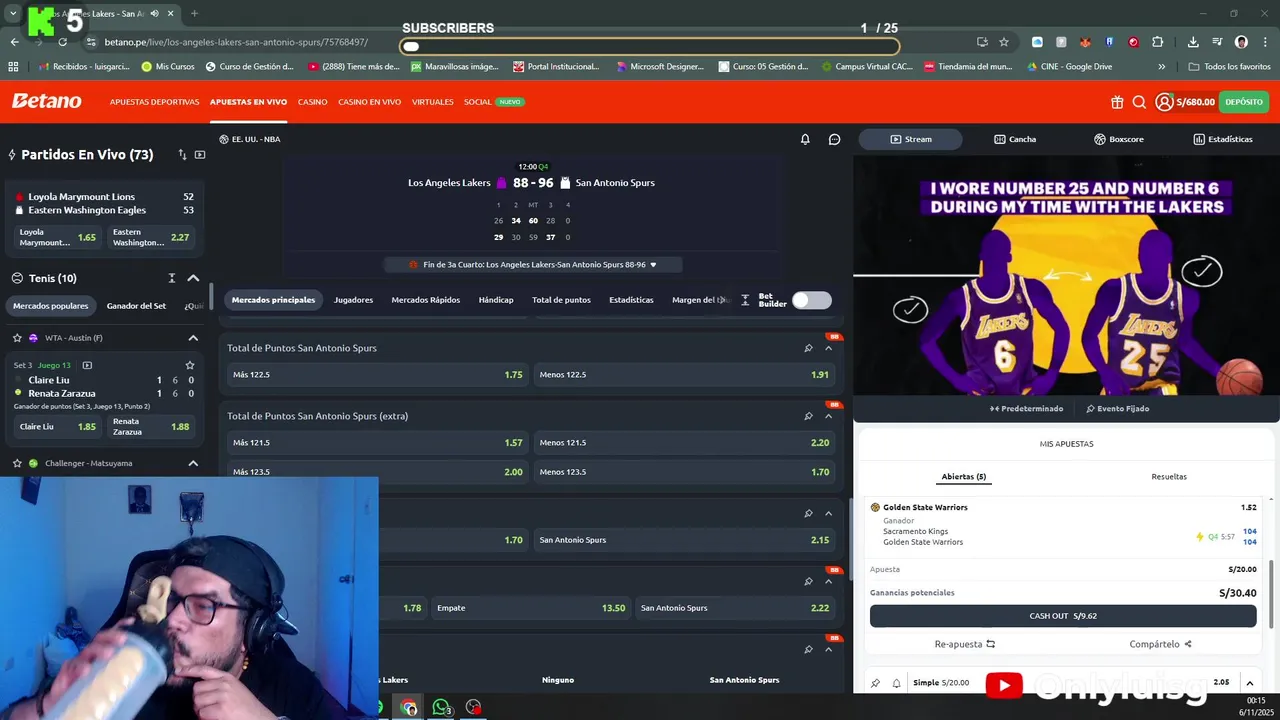Collapse the Tenis (10) section

click(x=193, y=278)
